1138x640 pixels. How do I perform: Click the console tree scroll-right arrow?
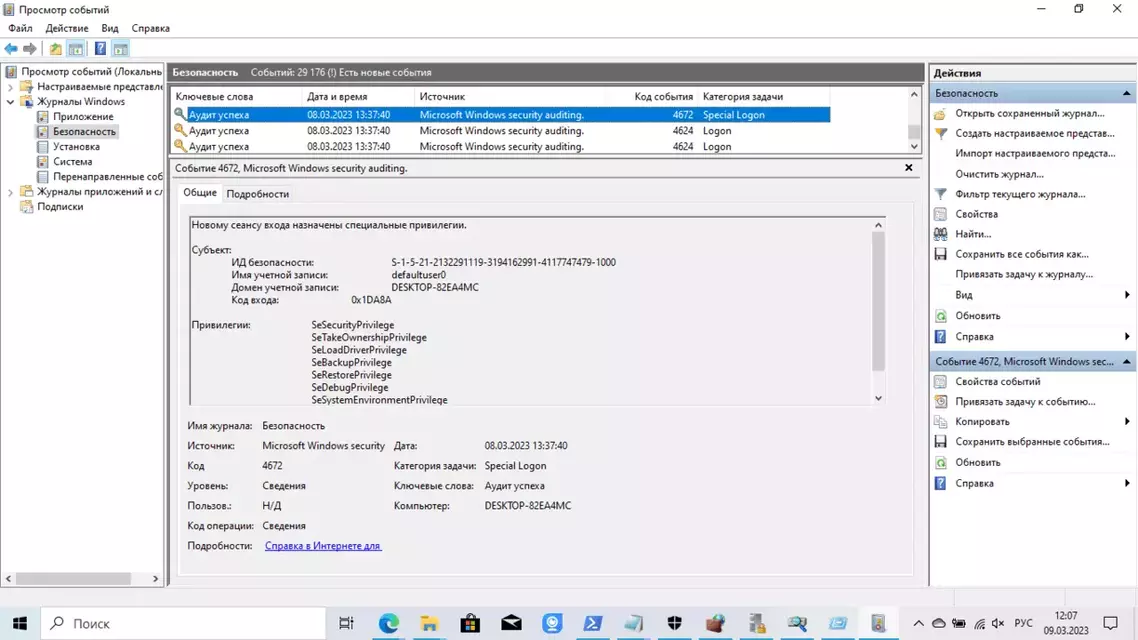(x=155, y=578)
